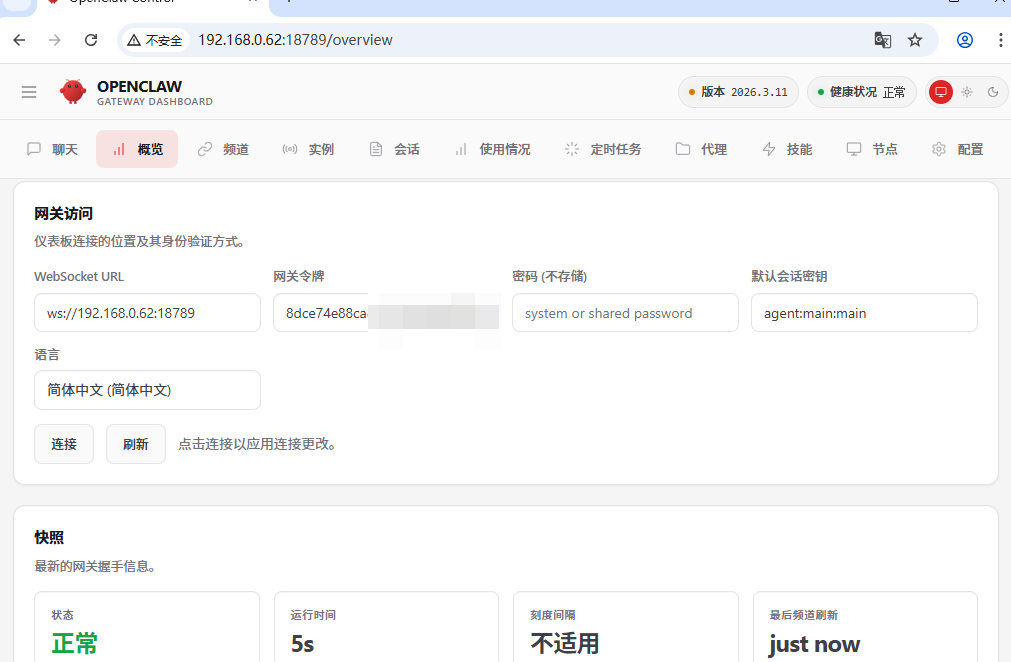Open browser translate page icon
This screenshot has width=1011, height=662.
[883, 40]
